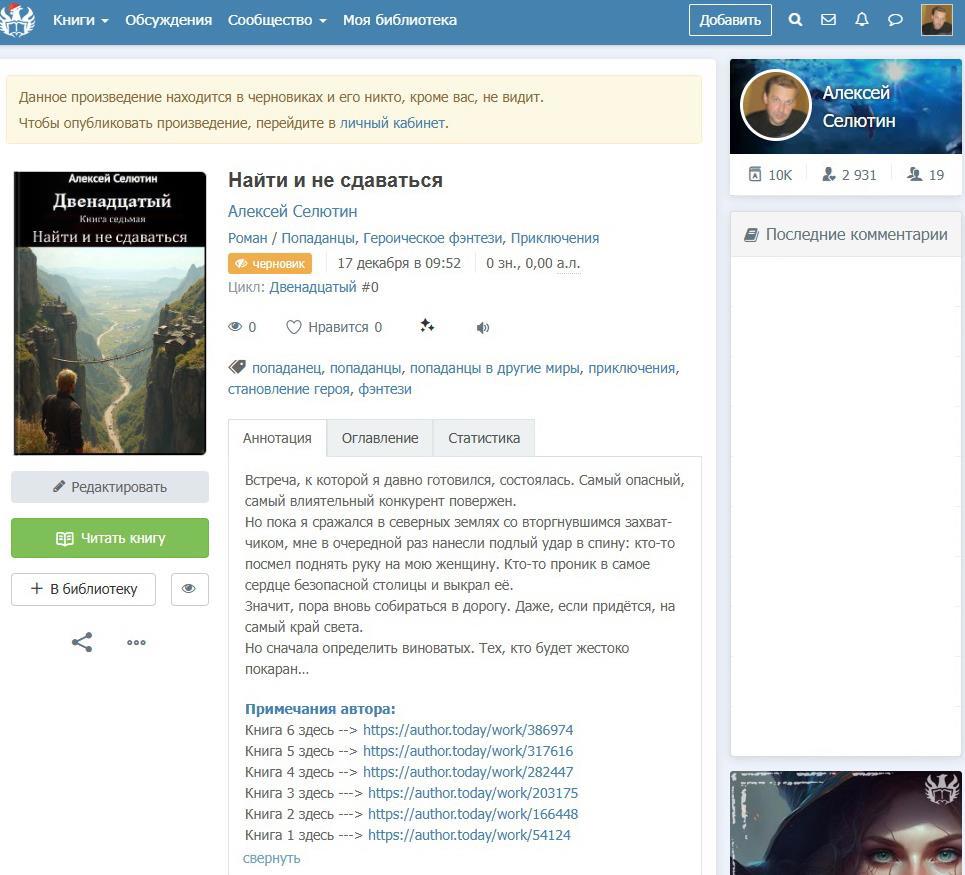Open the chat bubble icon

pos(895,20)
